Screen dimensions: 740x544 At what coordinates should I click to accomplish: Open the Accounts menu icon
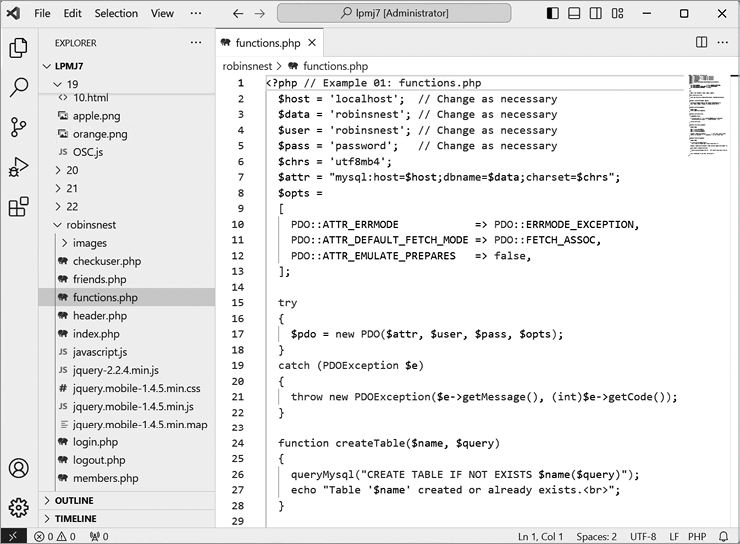pyautogui.click(x=18, y=468)
